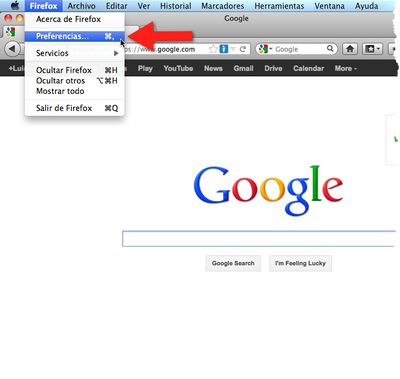
Task: Open the search engine selector dropdown
Action: 265,49
